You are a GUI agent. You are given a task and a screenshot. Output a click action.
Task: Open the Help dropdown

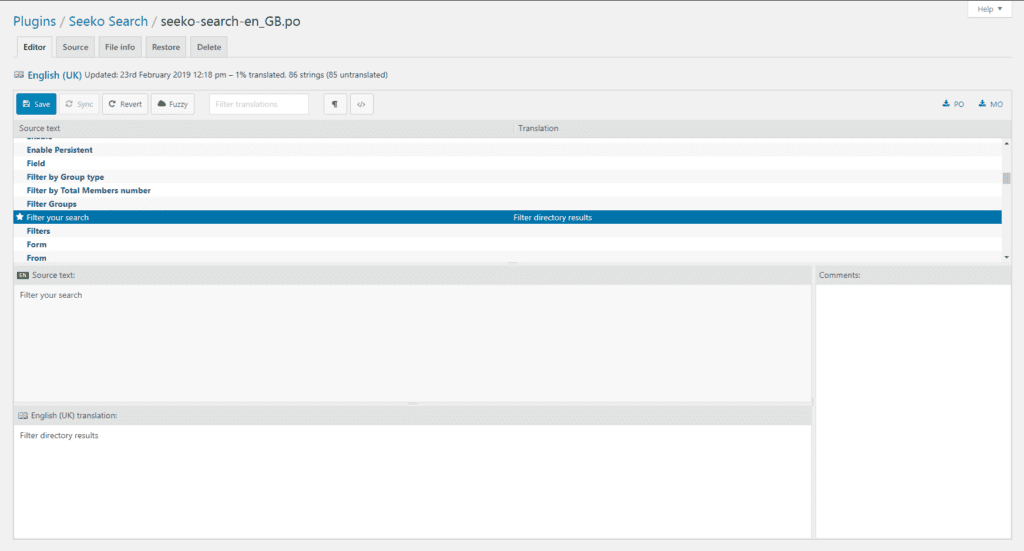pyautogui.click(x=989, y=9)
